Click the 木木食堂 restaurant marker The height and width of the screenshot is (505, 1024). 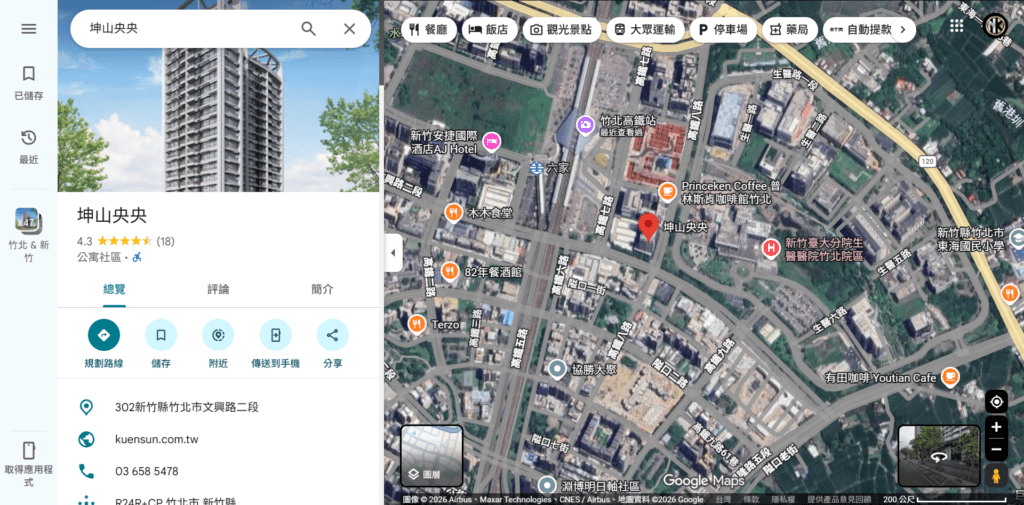click(452, 212)
